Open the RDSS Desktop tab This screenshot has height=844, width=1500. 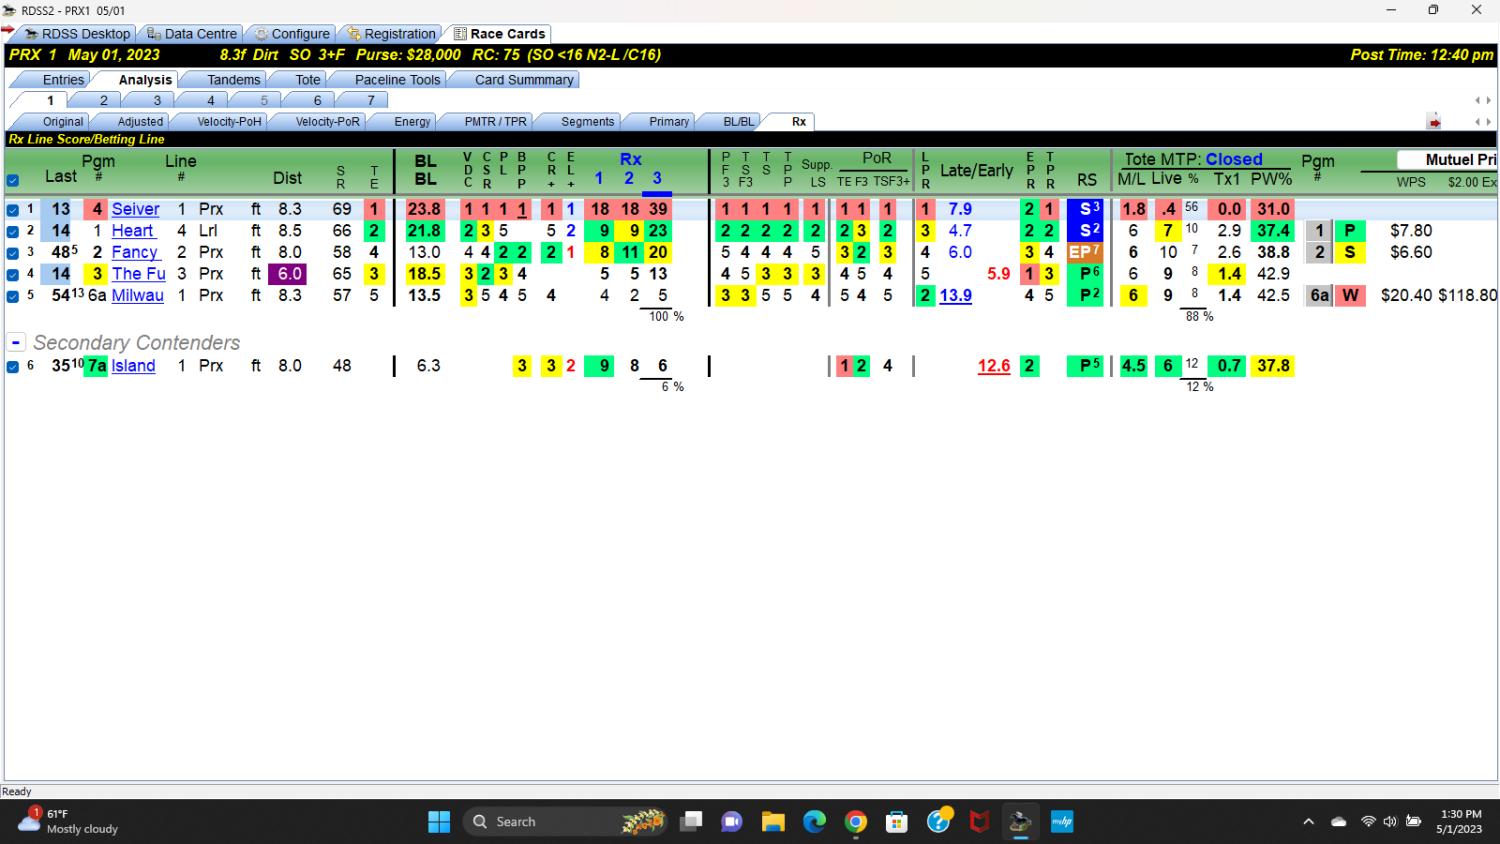point(77,33)
